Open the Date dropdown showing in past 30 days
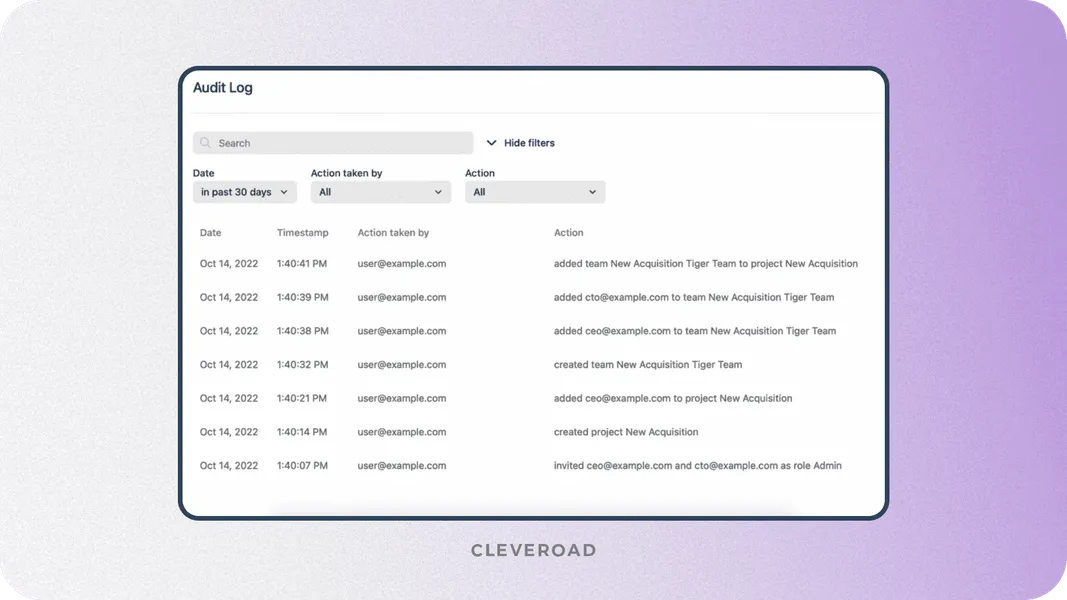This screenshot has width=1067, height=600. 244,192
